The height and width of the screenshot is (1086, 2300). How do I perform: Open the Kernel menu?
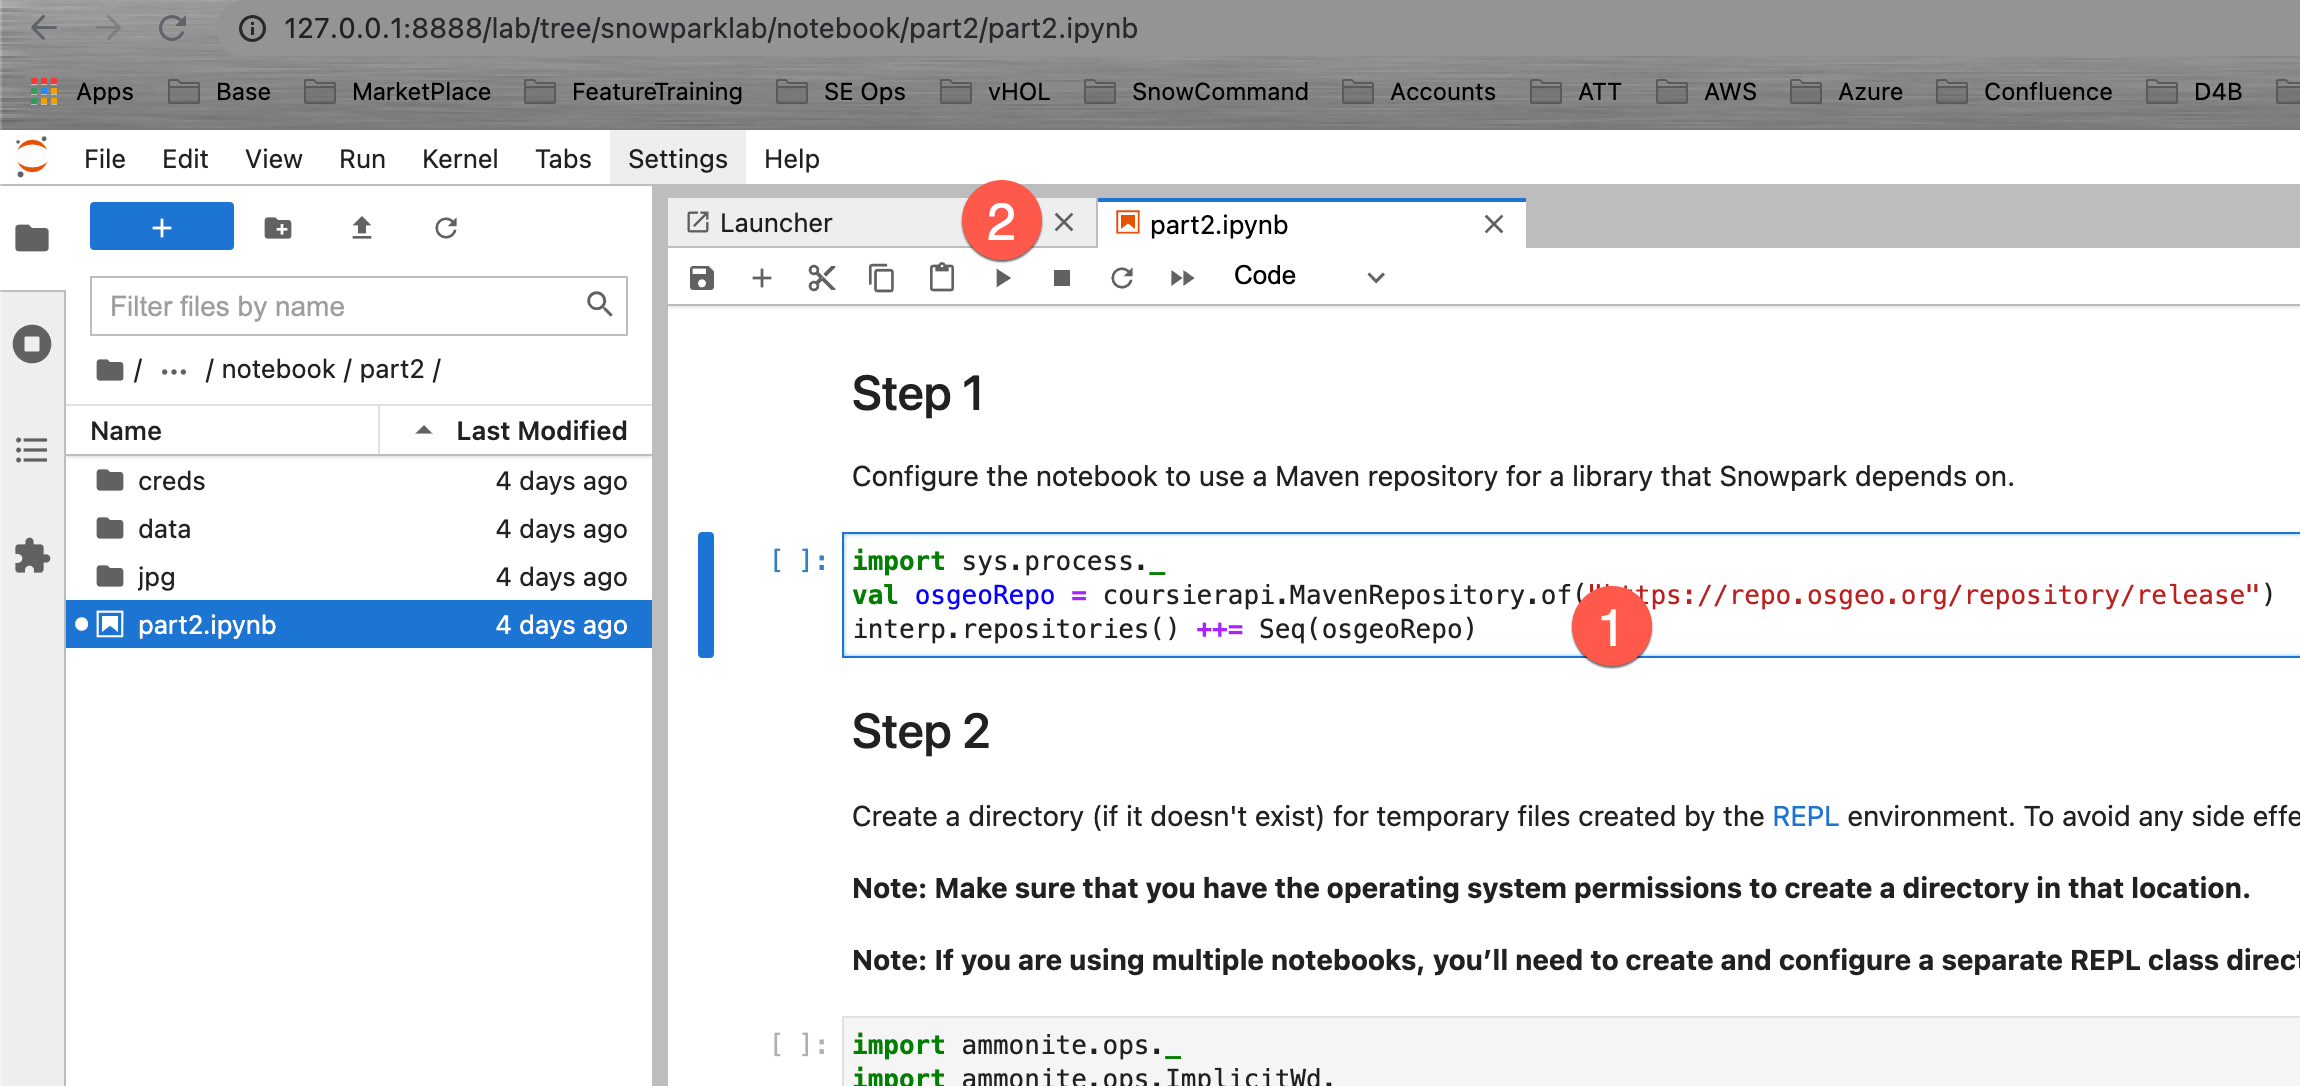(x=459, y=159)
